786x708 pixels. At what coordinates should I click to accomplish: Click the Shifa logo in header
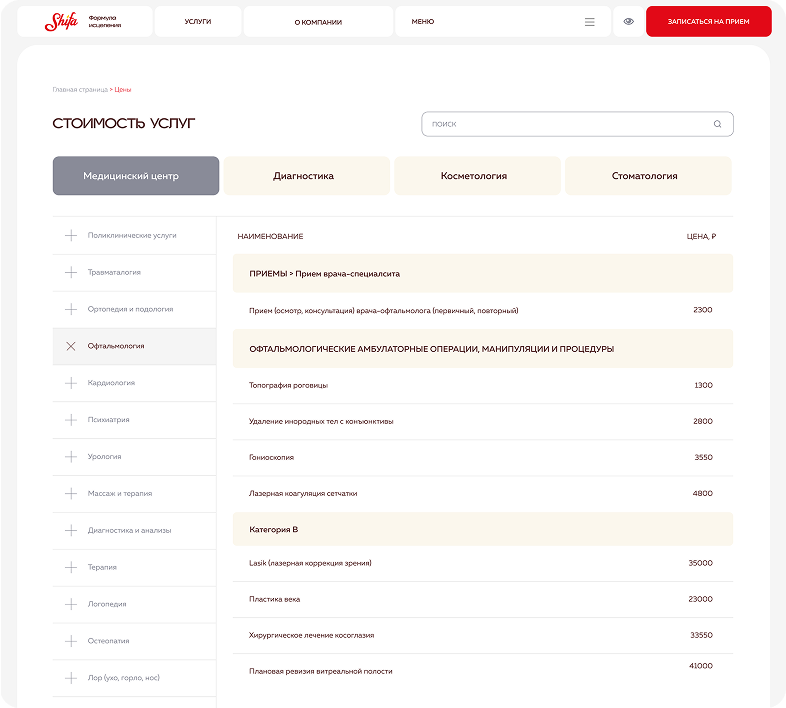62,21
